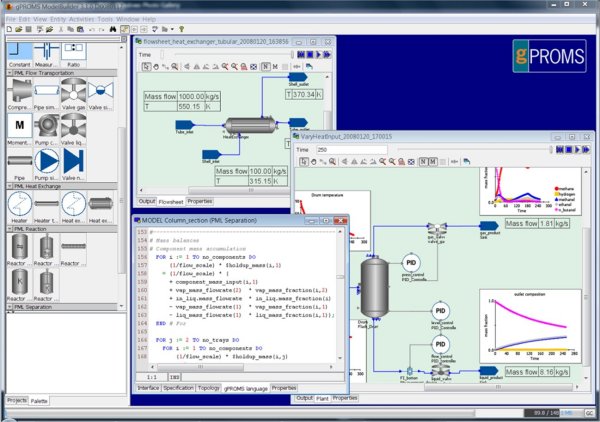600x422 pixels.
Task: Open the Tools menu
Action: 105,19
